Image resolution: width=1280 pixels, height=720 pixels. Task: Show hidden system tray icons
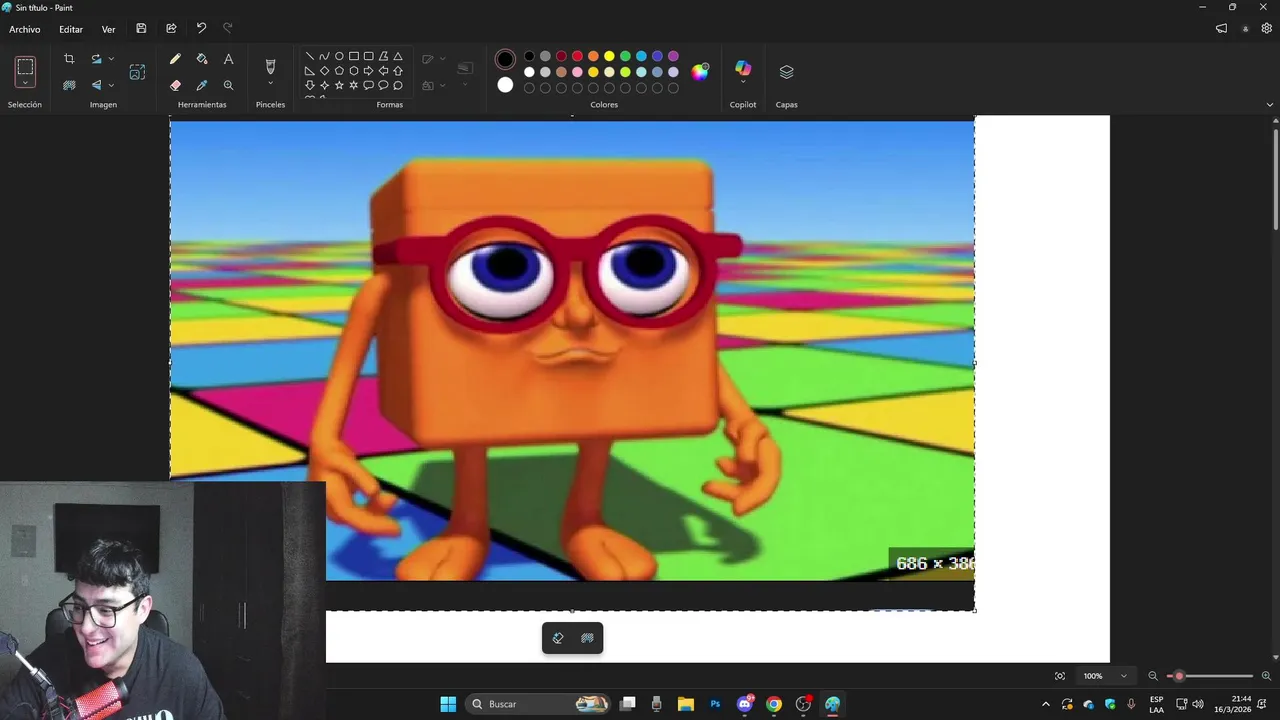[1046, 704]
